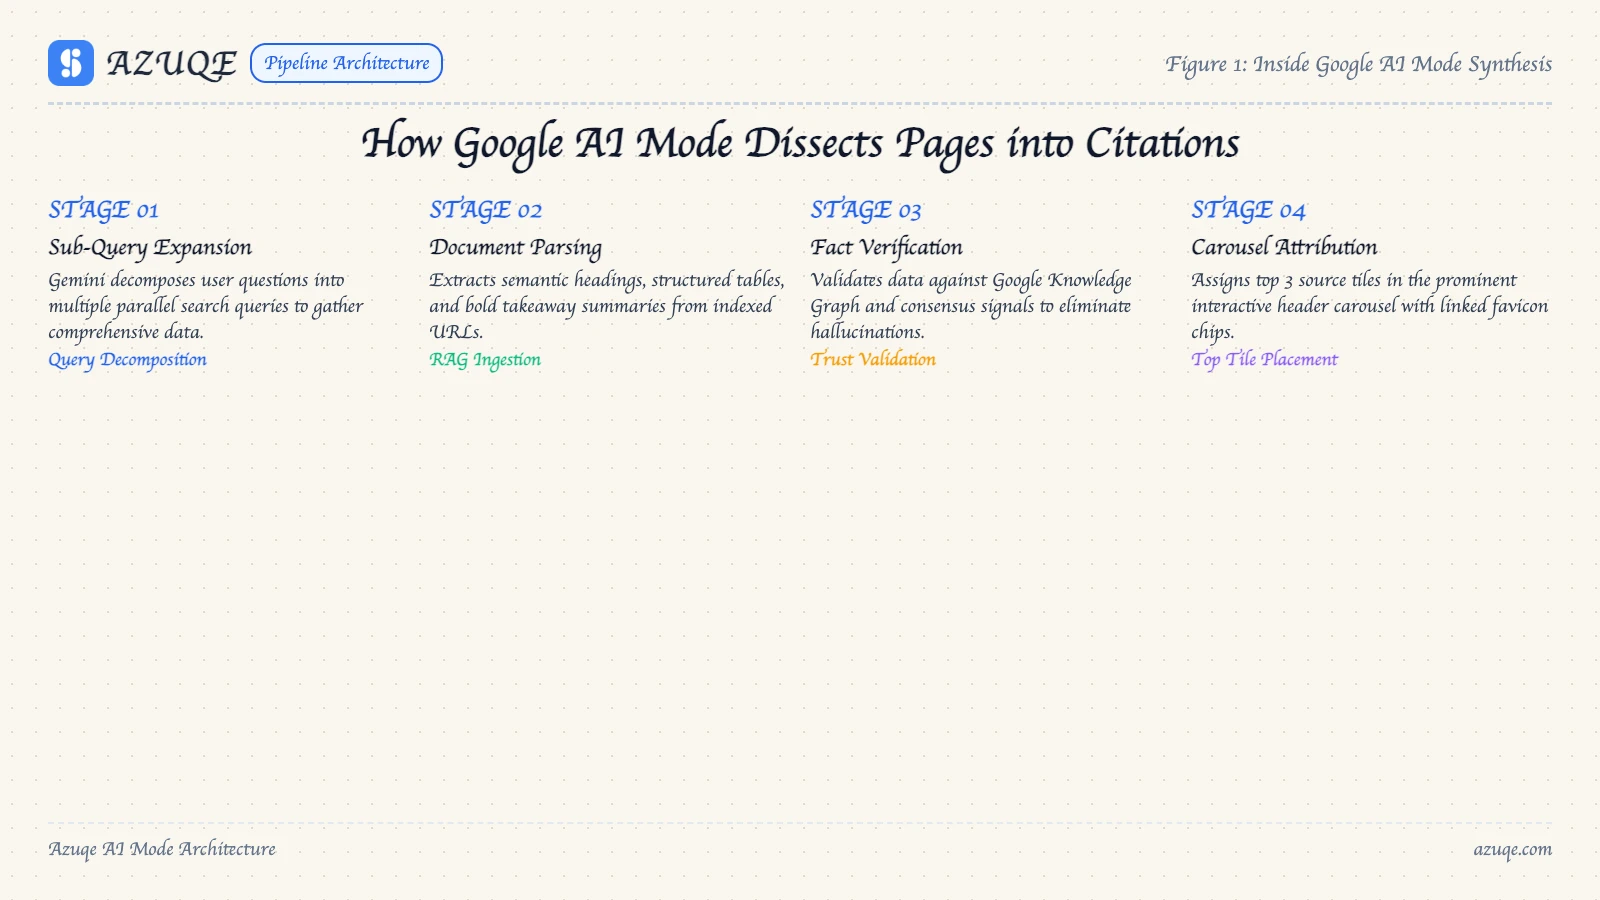Open the azuqe.com footer link
The image size is (1600, 900).
pos(1512,849)
